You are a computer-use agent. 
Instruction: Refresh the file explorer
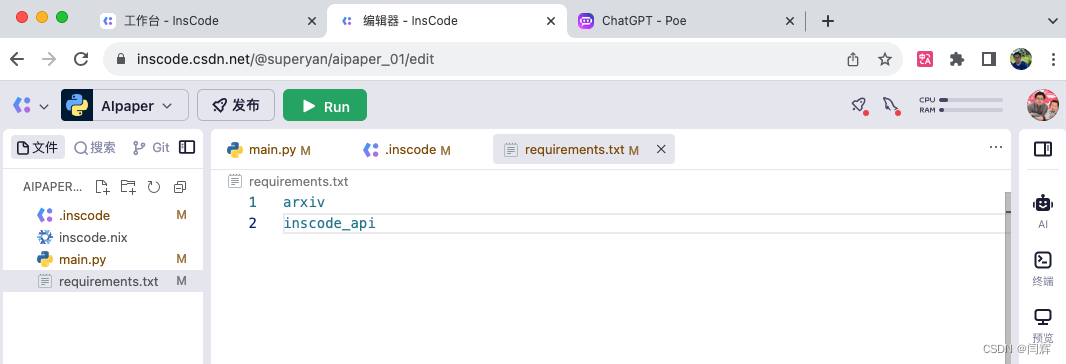point(154,186)
